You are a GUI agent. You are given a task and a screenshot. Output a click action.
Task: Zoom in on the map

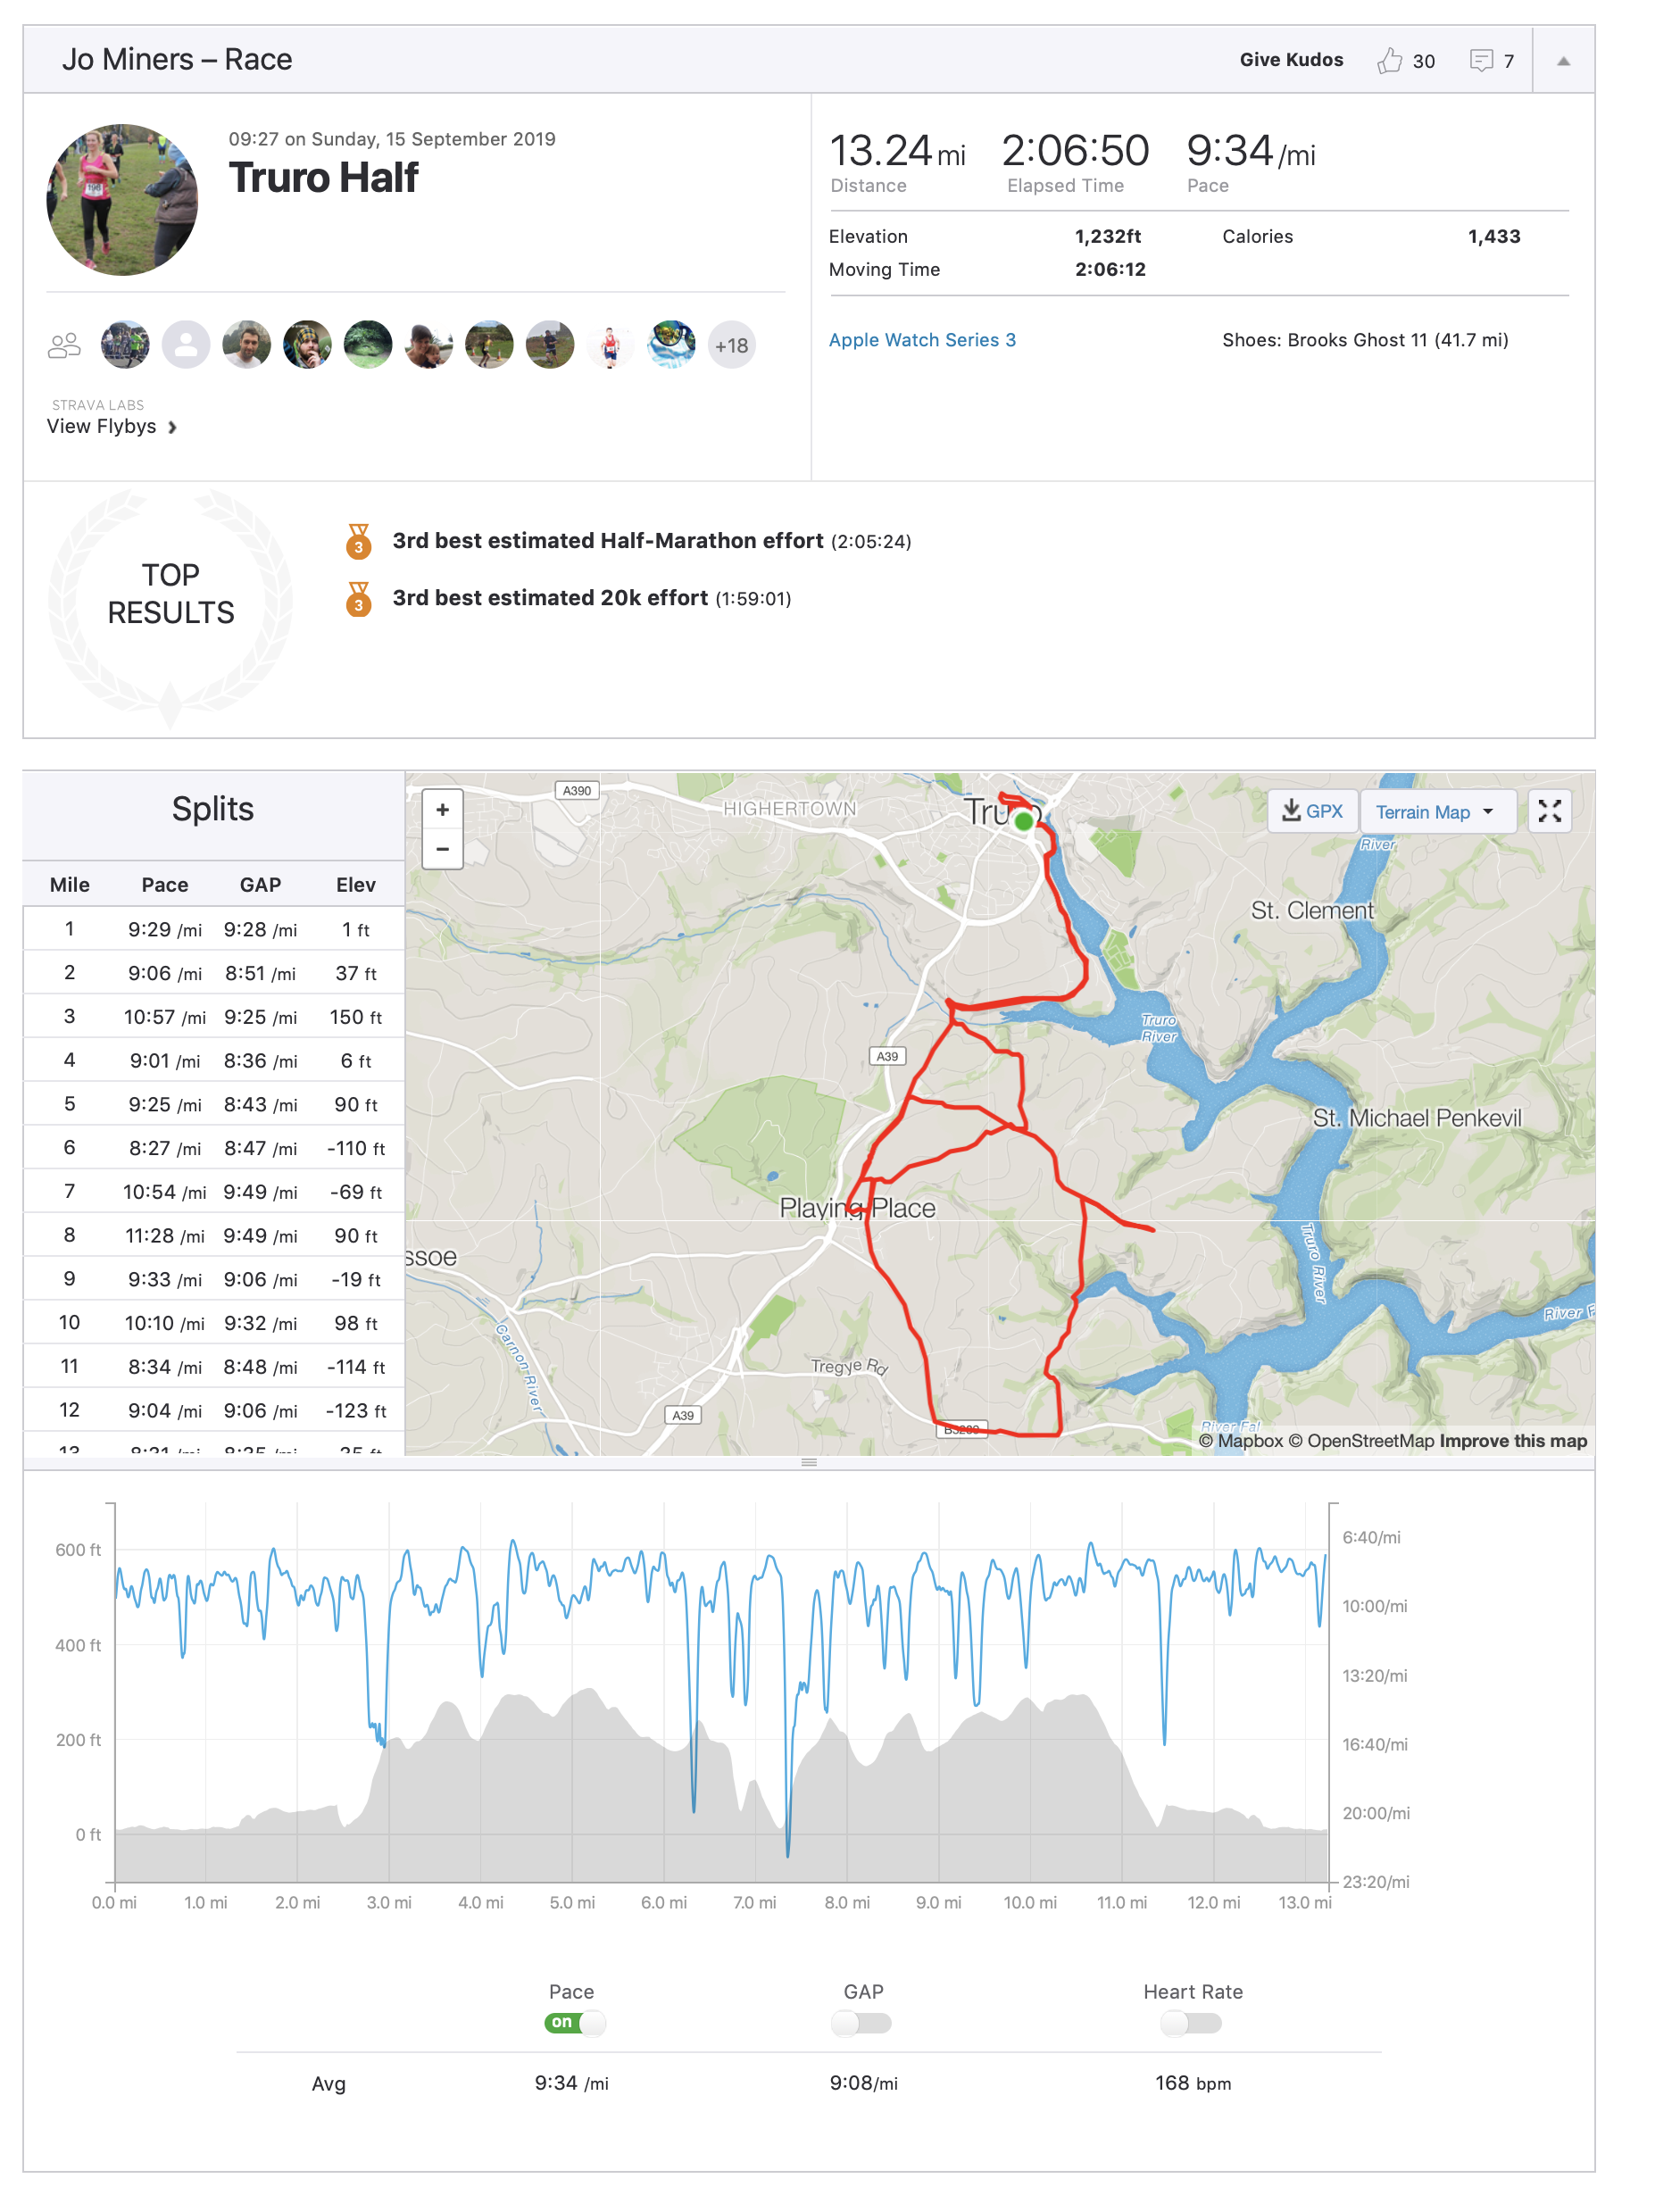[x=442, y=810]
